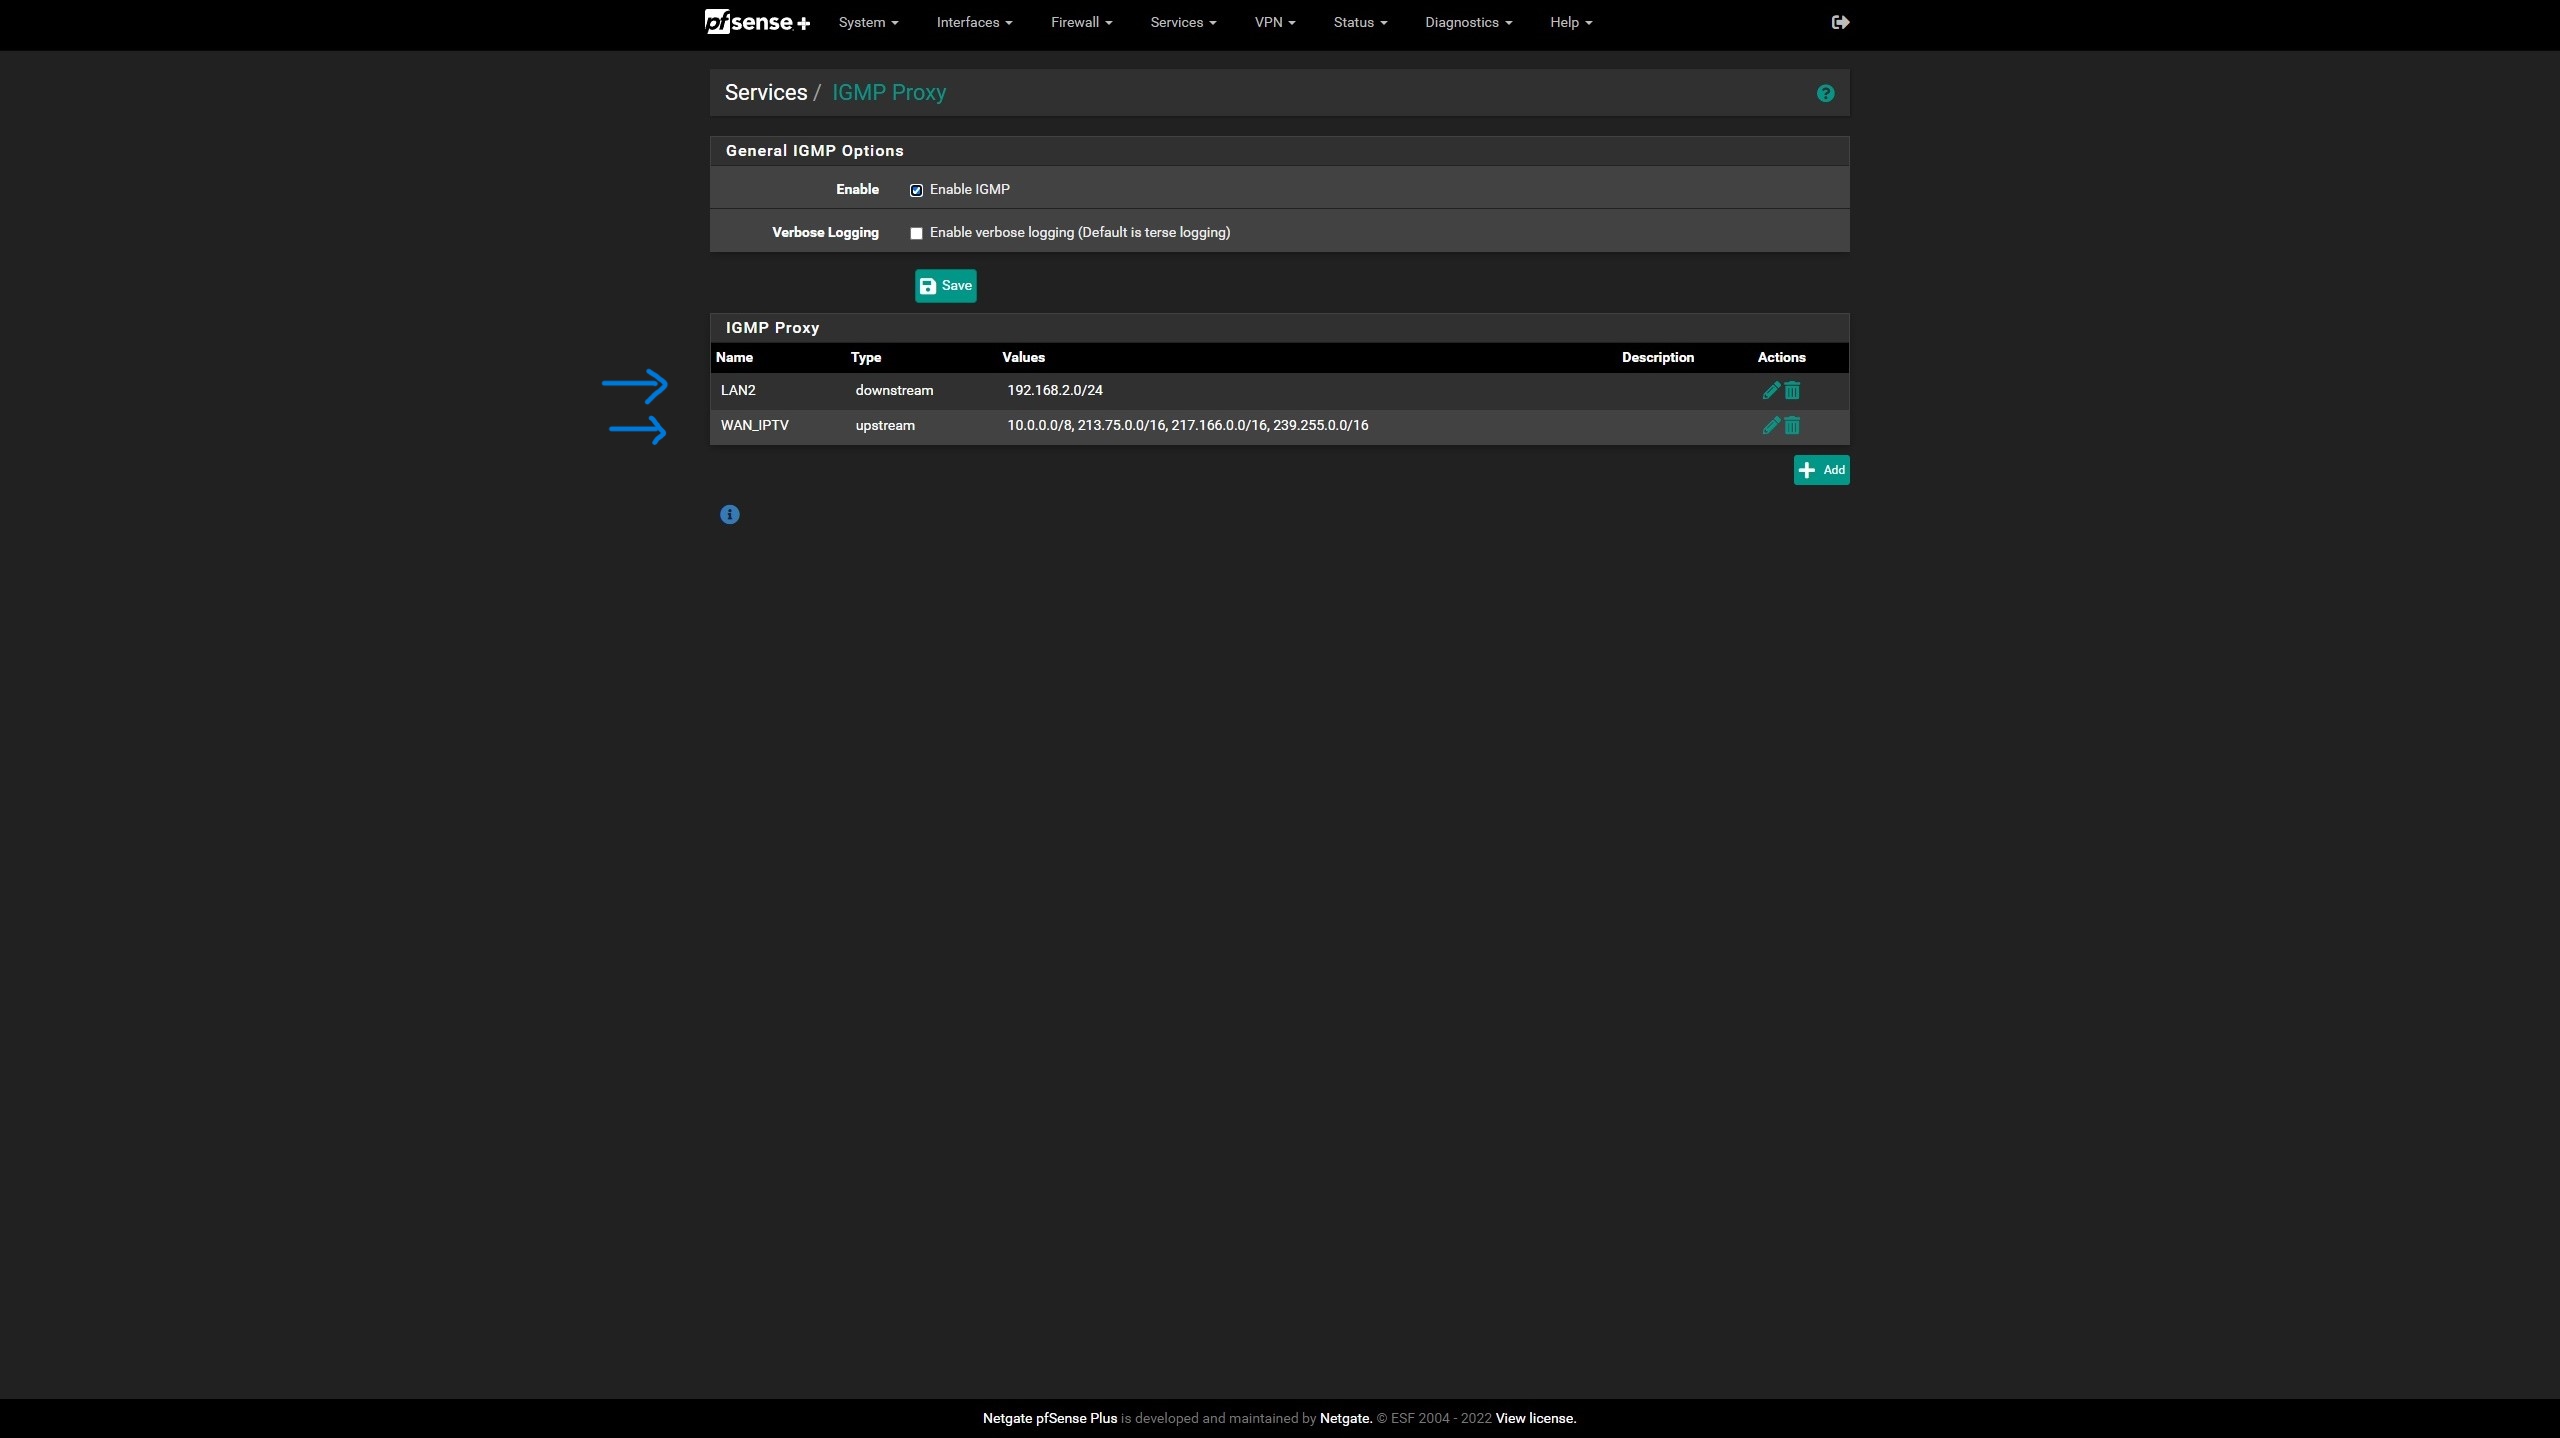Viewport: 2560px width, 1438px height.
Task: Click the blue info icon
Action: tap(729, 514)
